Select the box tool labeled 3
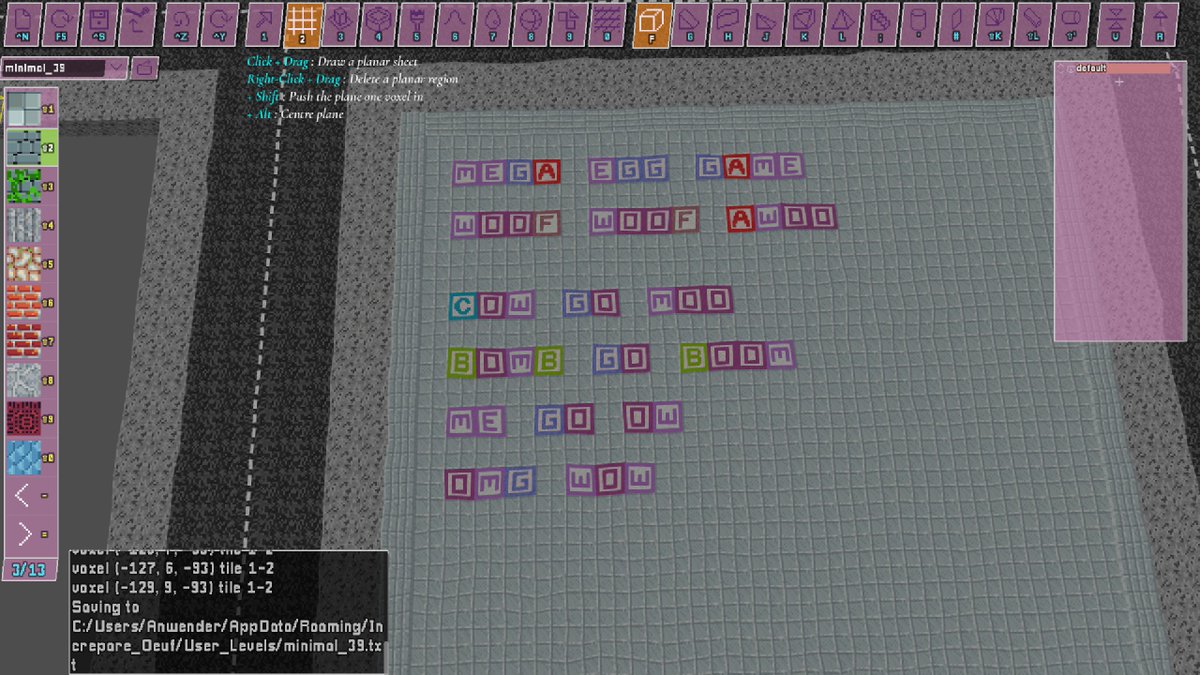 pos(340,24)
